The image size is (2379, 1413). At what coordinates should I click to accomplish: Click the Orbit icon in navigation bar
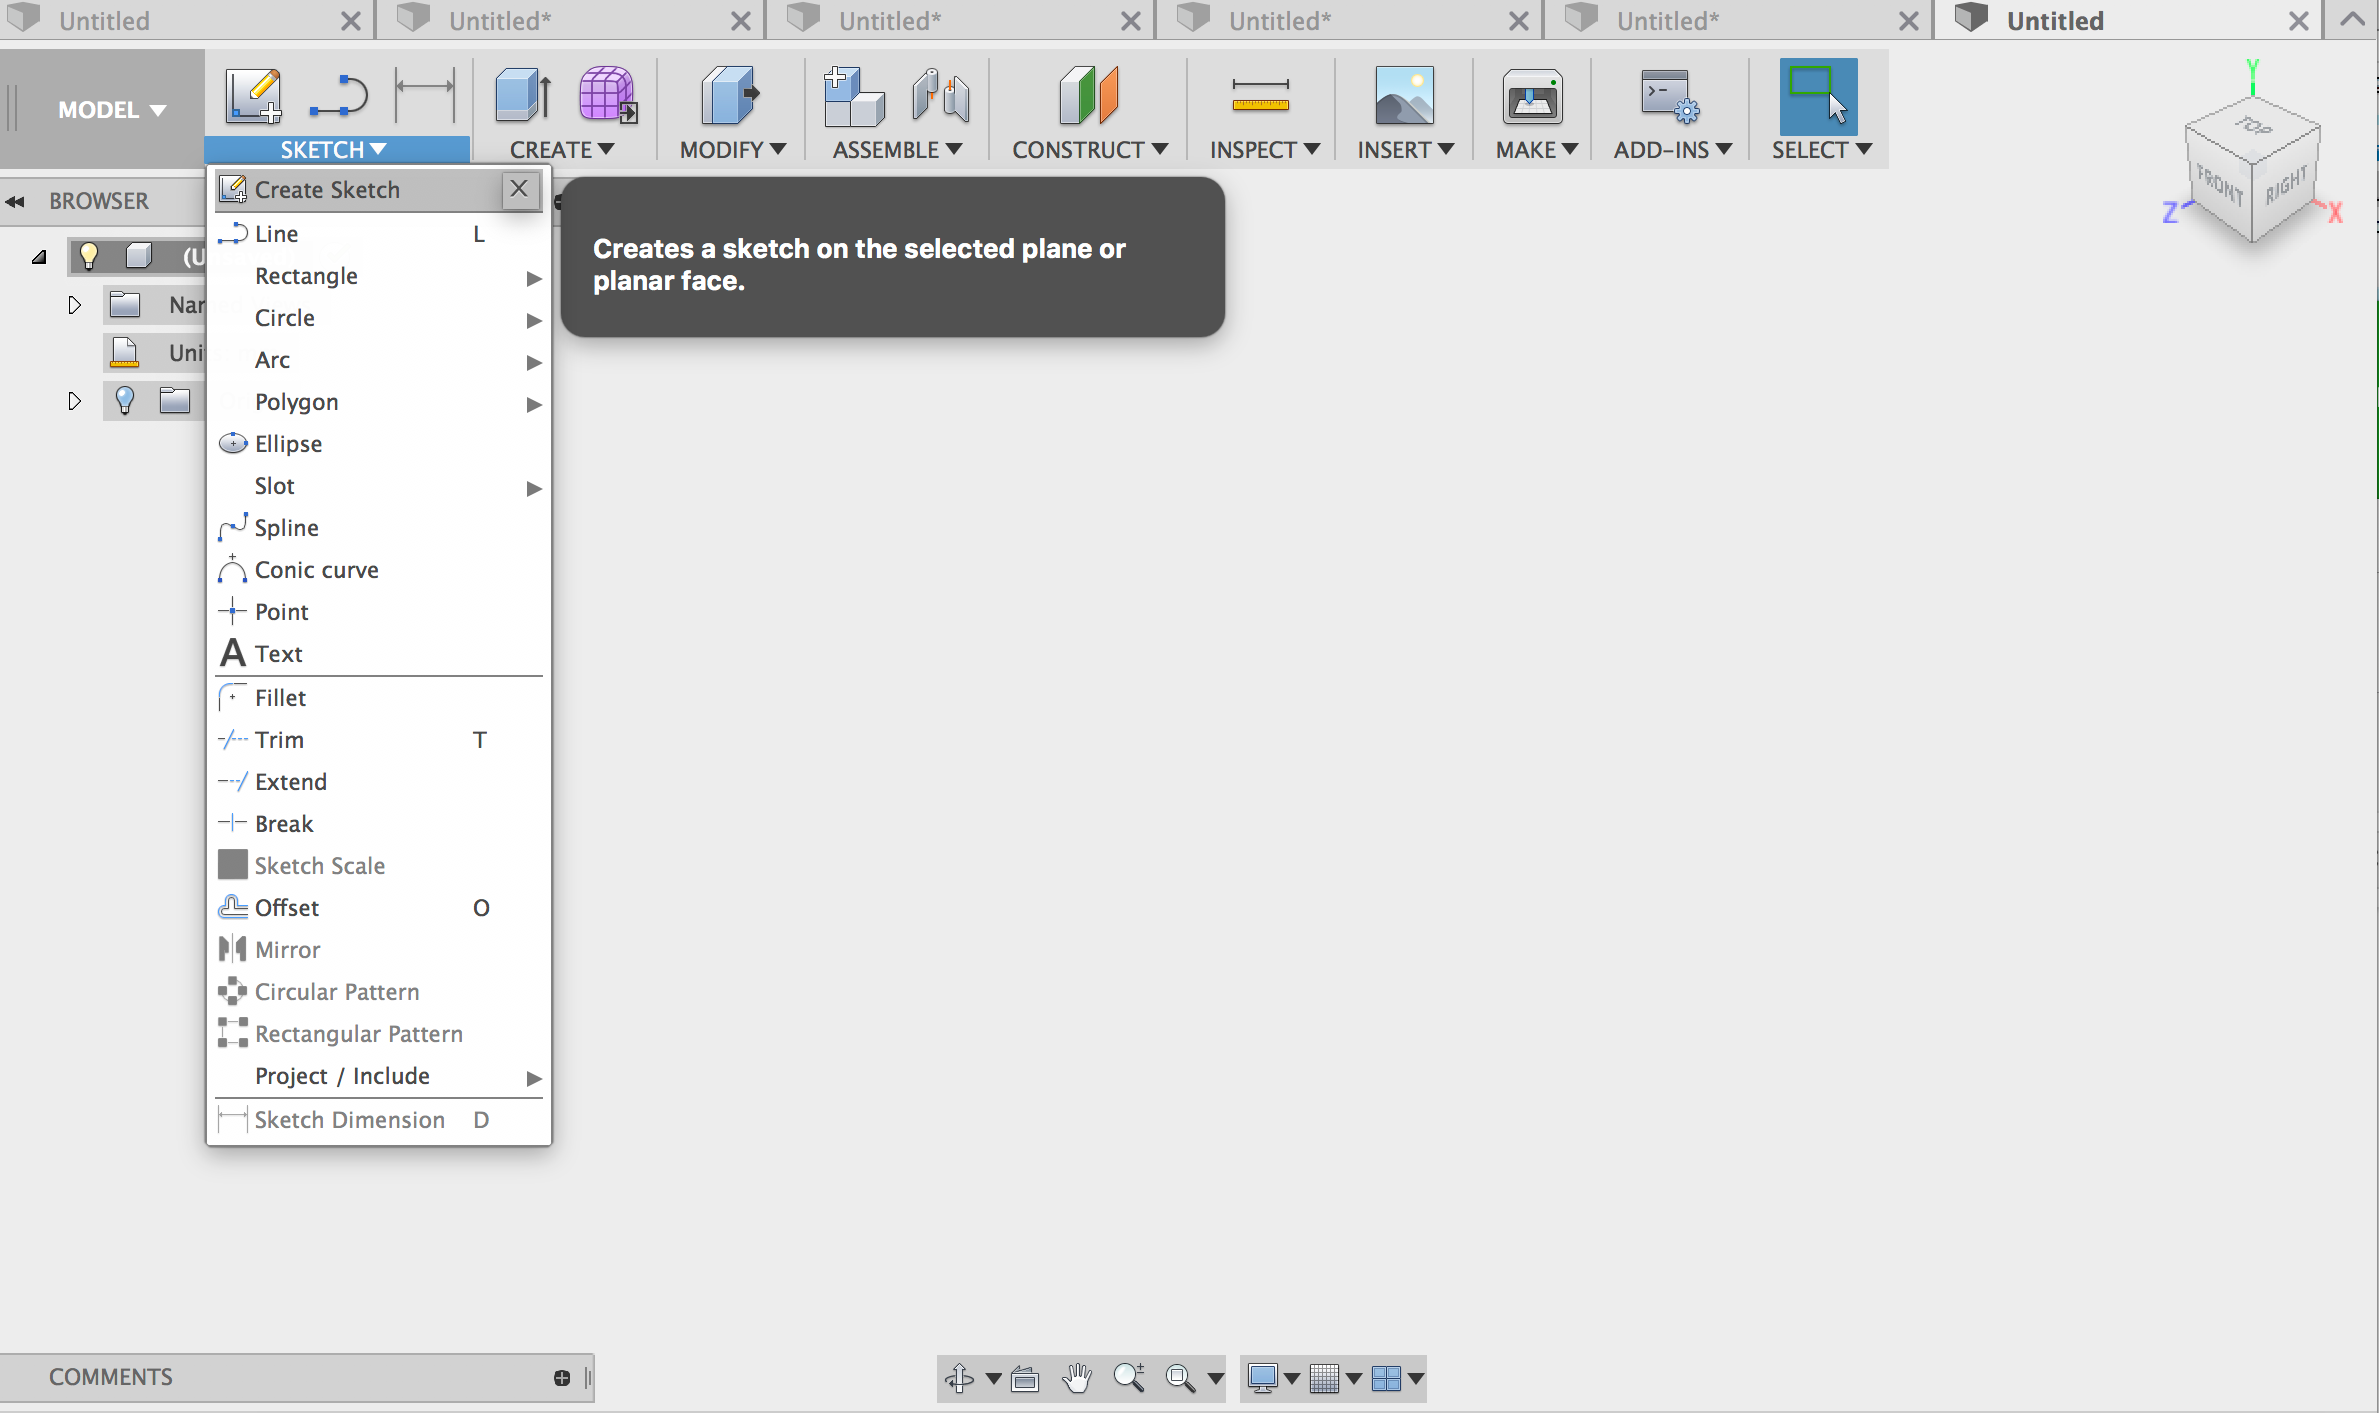pyautogui.click(x=959, y=1378)
